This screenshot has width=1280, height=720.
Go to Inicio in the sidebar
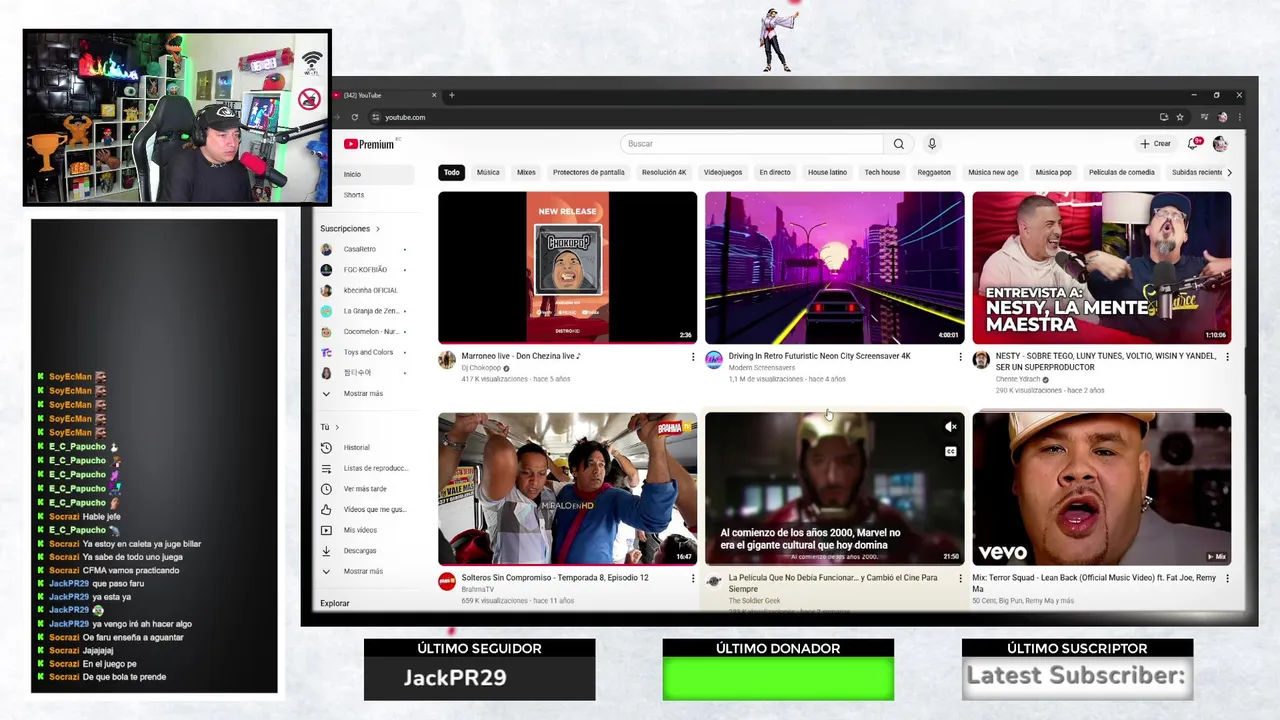coord(364,174)
